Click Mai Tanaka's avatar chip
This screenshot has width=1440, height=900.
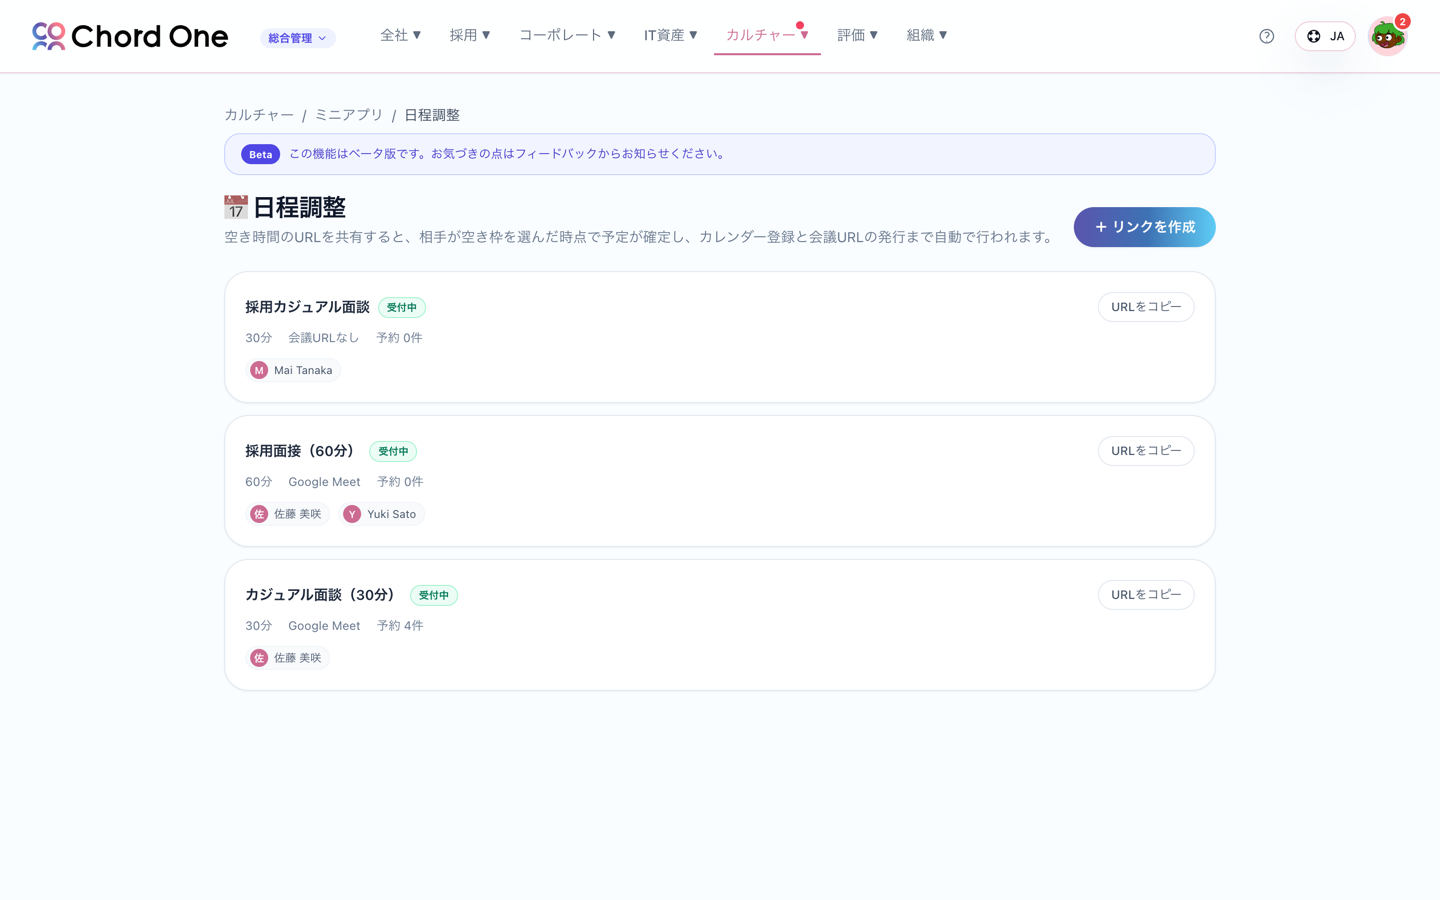293,370
